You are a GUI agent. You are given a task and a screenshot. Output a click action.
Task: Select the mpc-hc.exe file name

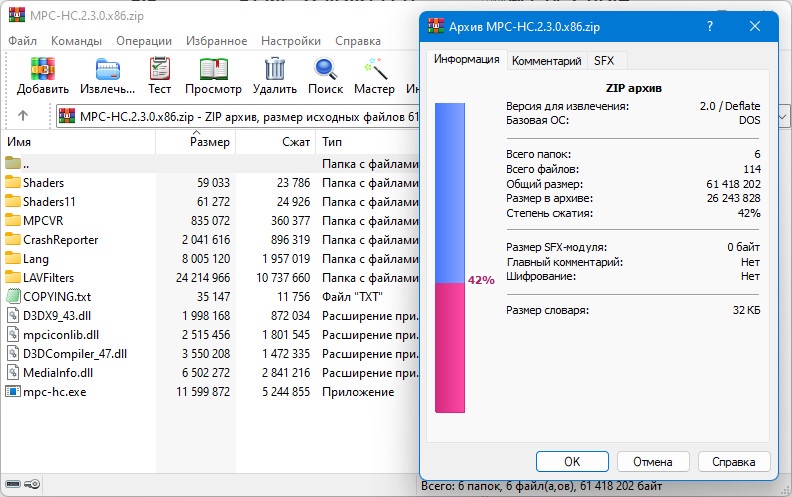tap(55, 391)
